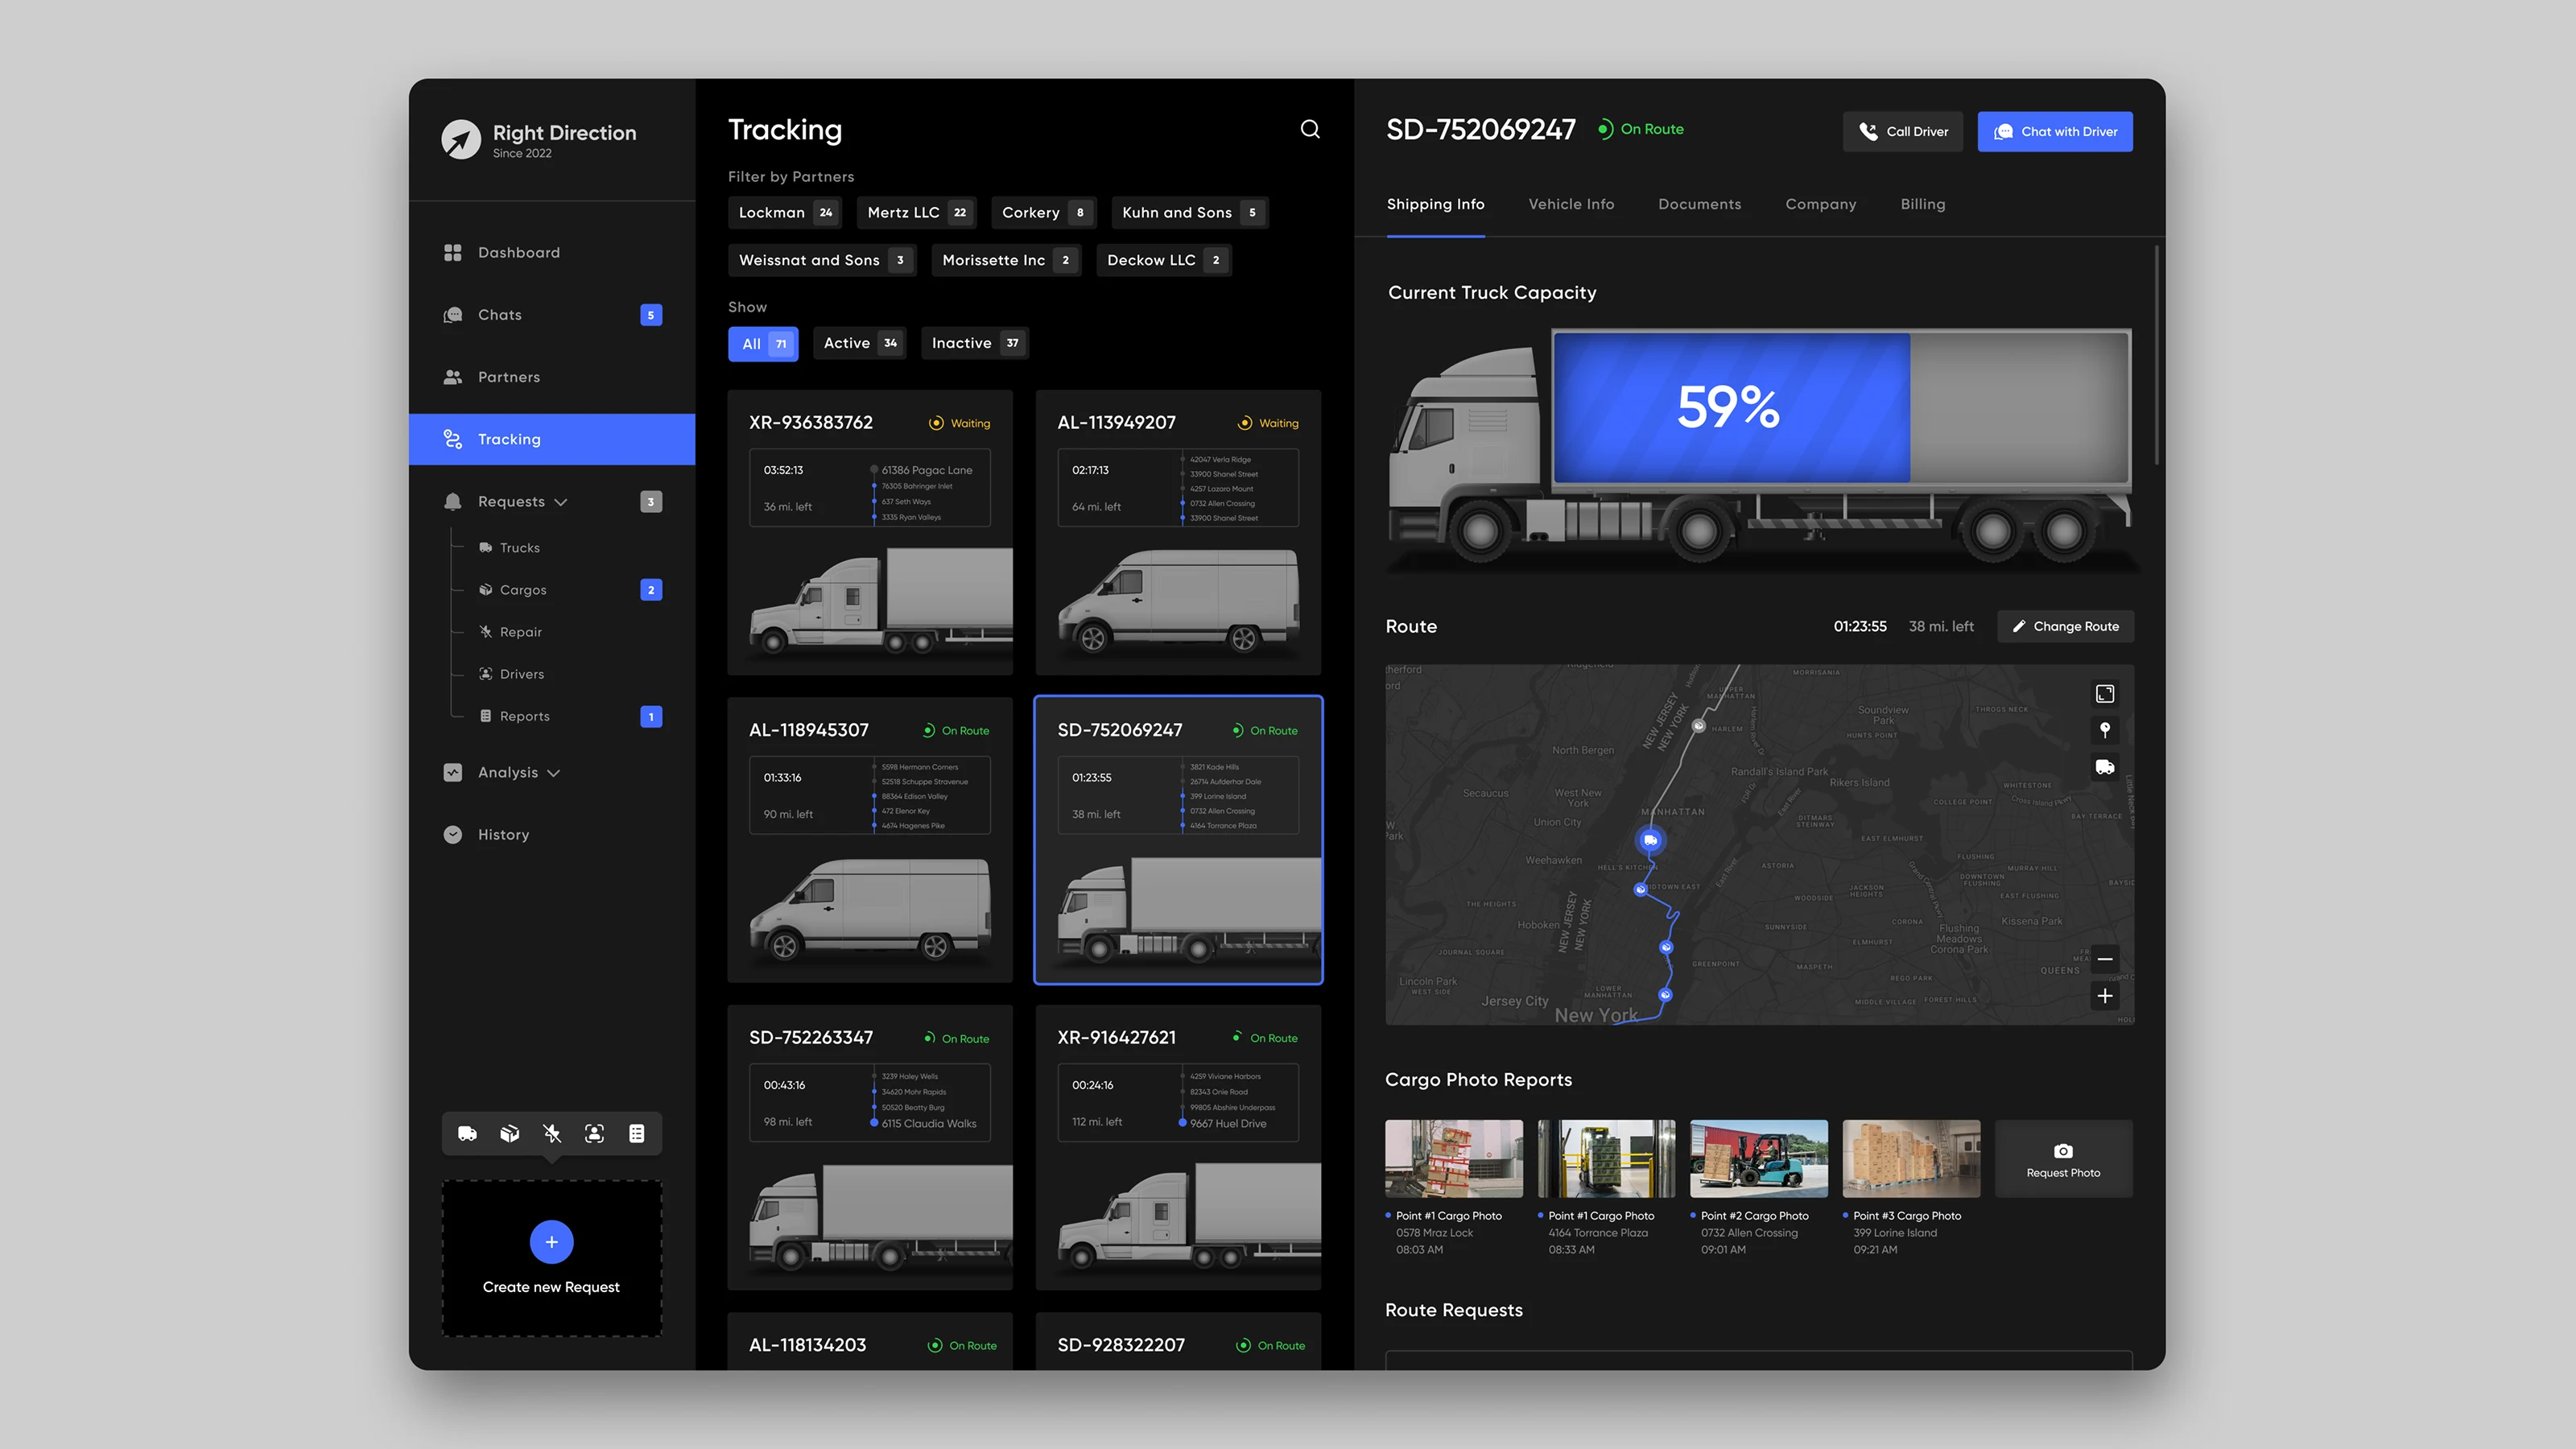
Task: Filter by partner Lockman
Action: (785, 212)
